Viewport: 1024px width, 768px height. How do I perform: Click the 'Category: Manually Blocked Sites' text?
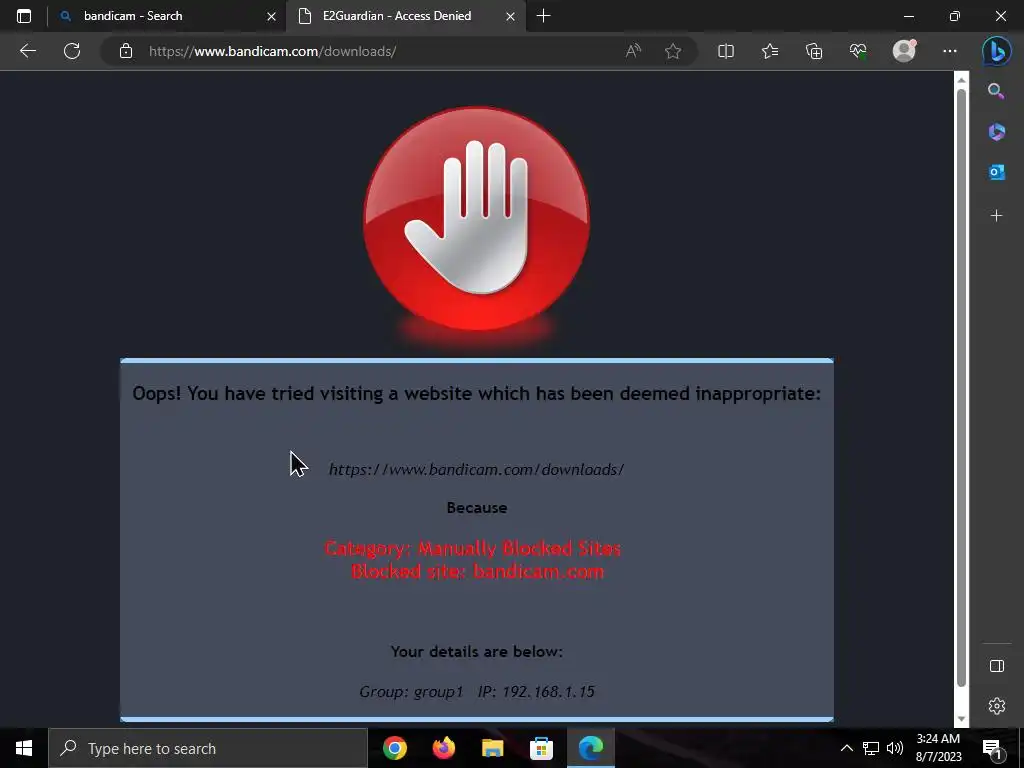473,548
